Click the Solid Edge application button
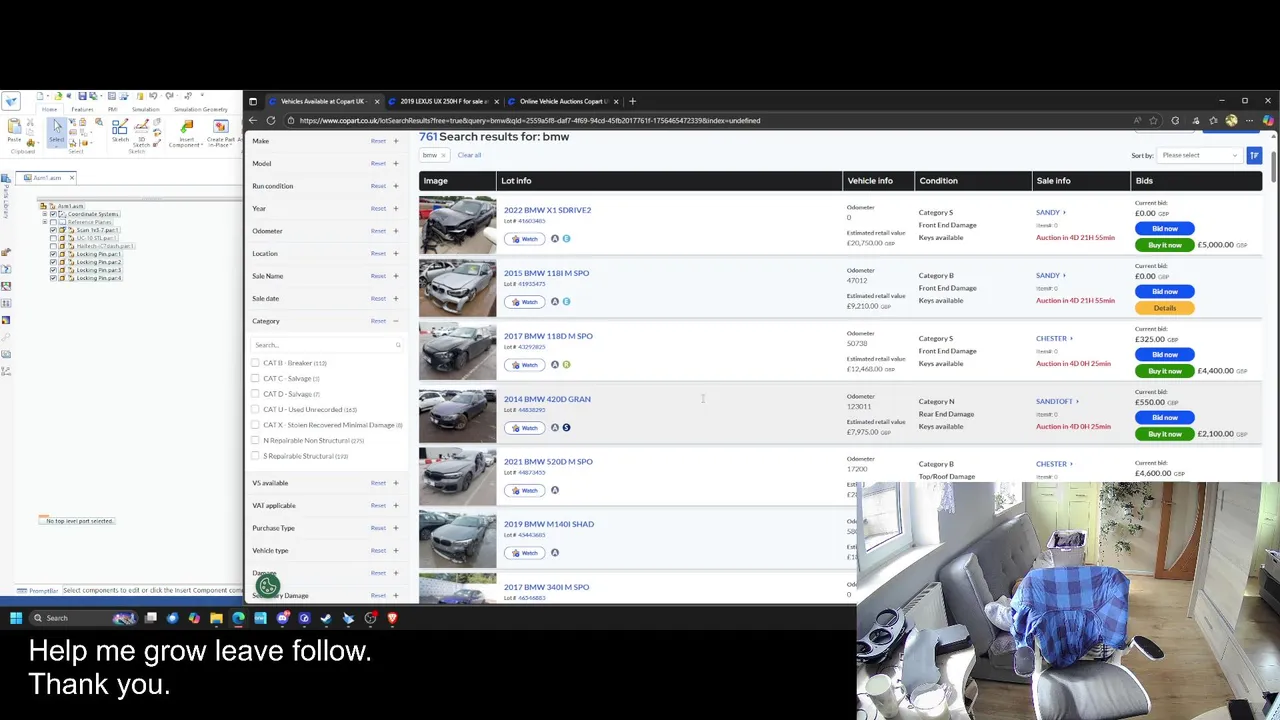The height and width of the screenshot is (720, 1280). tap(10, 101)
